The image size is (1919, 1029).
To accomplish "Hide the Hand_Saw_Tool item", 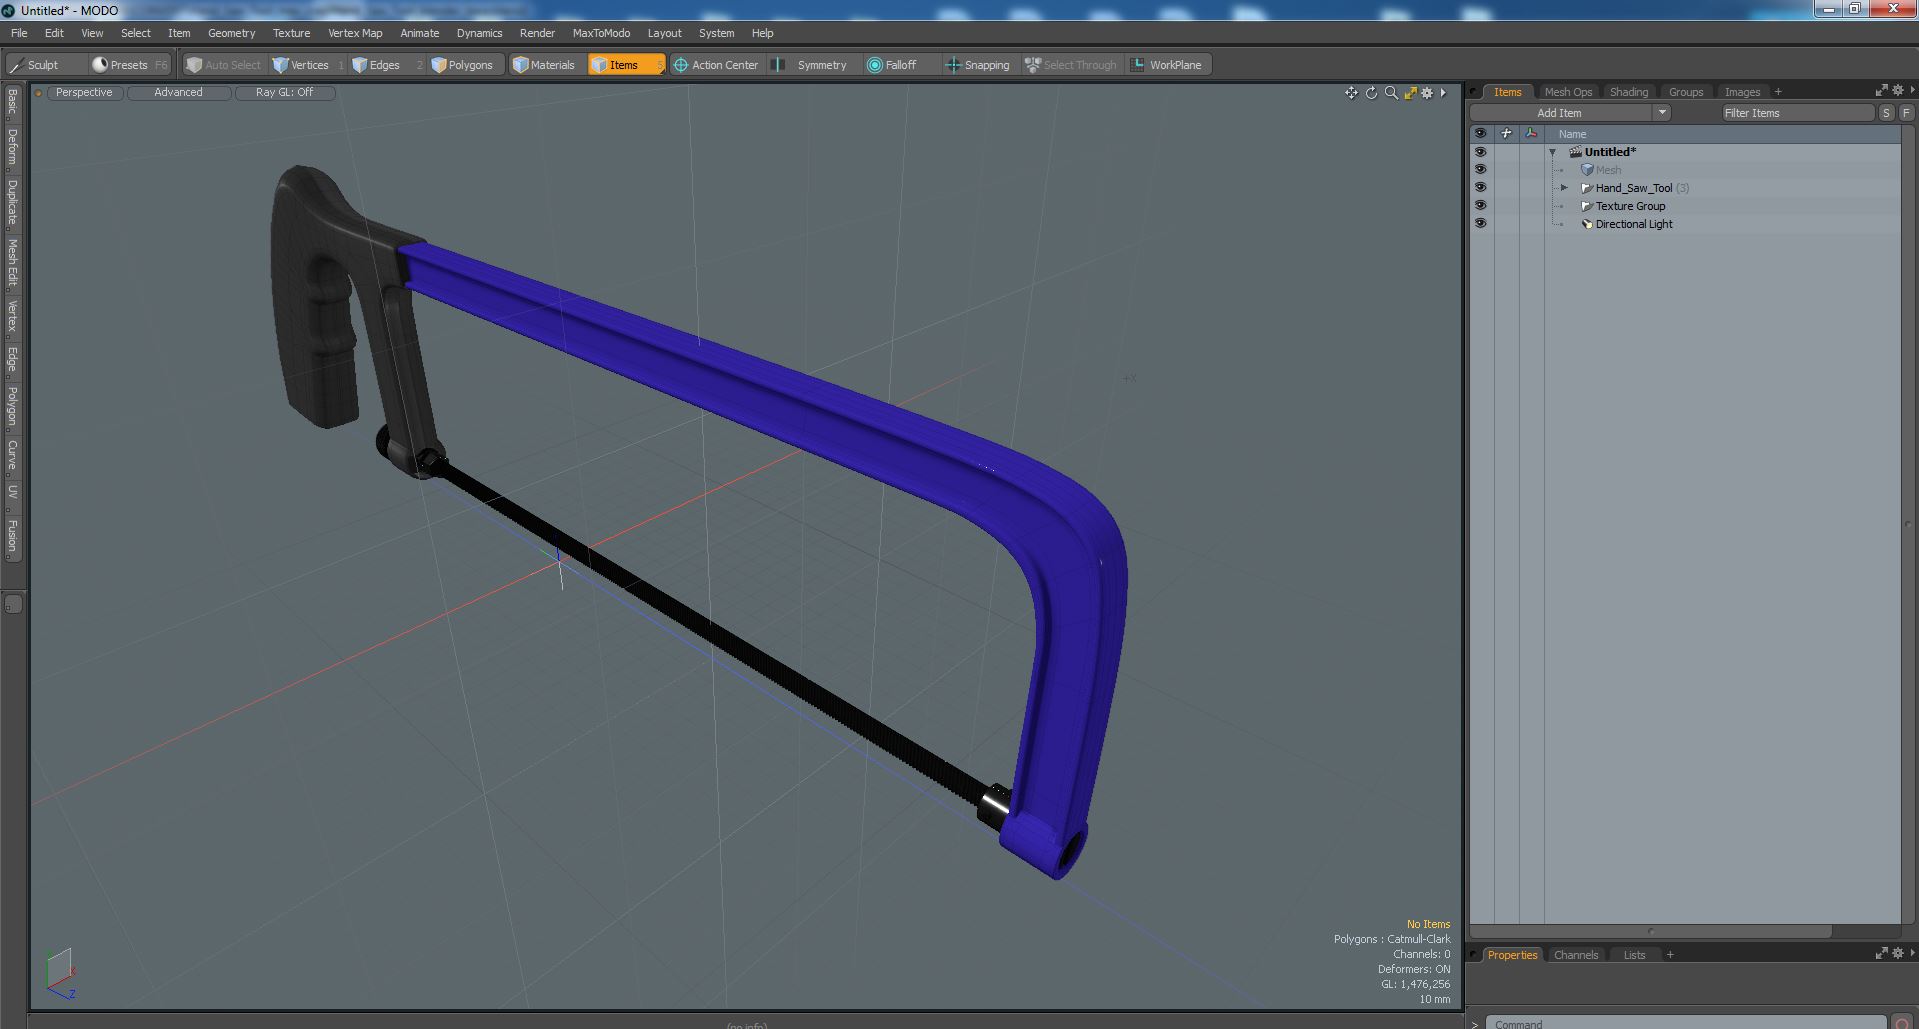I will 1480,188.
